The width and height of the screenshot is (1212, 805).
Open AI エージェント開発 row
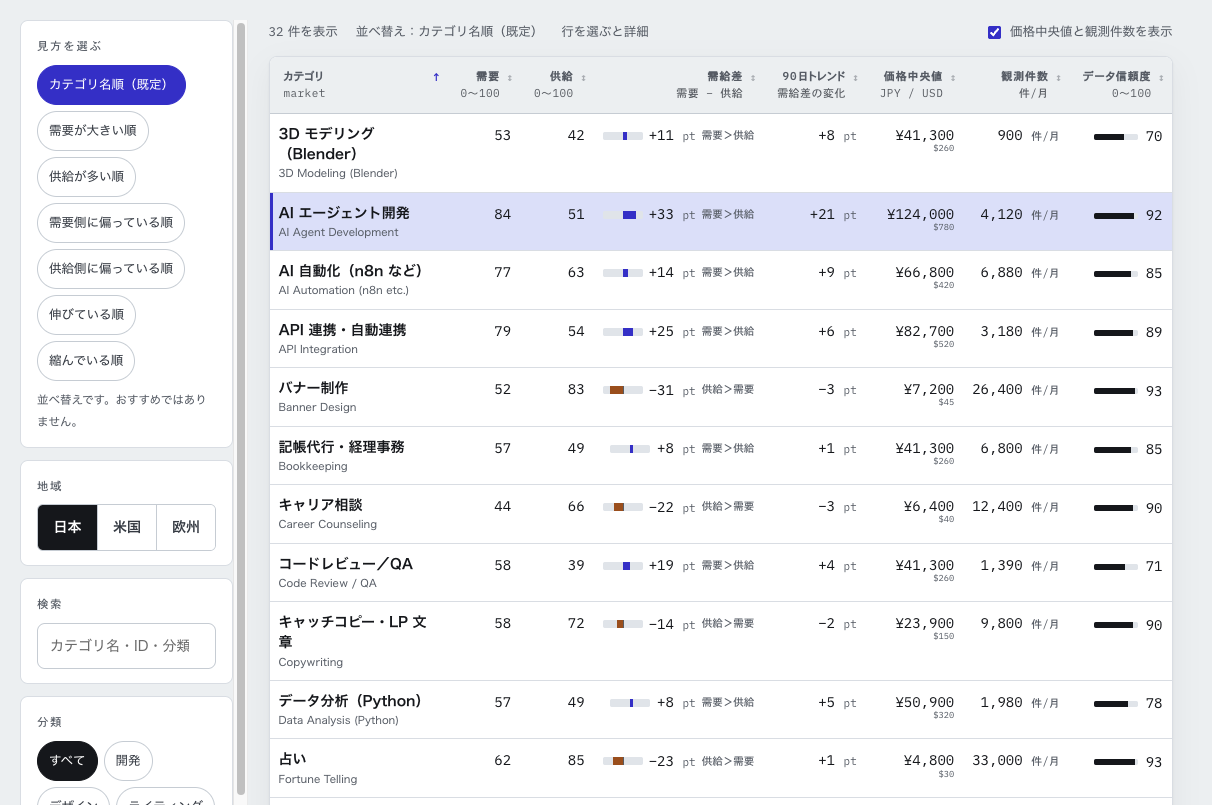point(721,222)
